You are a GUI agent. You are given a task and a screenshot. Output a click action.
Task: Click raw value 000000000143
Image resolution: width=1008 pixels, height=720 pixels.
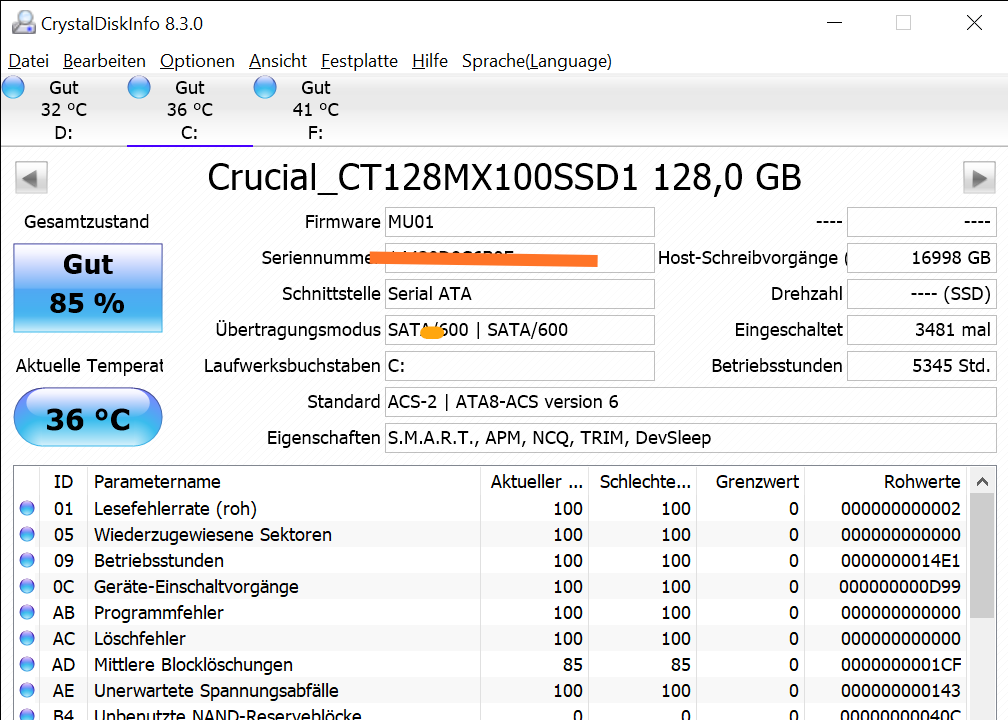[x=901, y=690]
